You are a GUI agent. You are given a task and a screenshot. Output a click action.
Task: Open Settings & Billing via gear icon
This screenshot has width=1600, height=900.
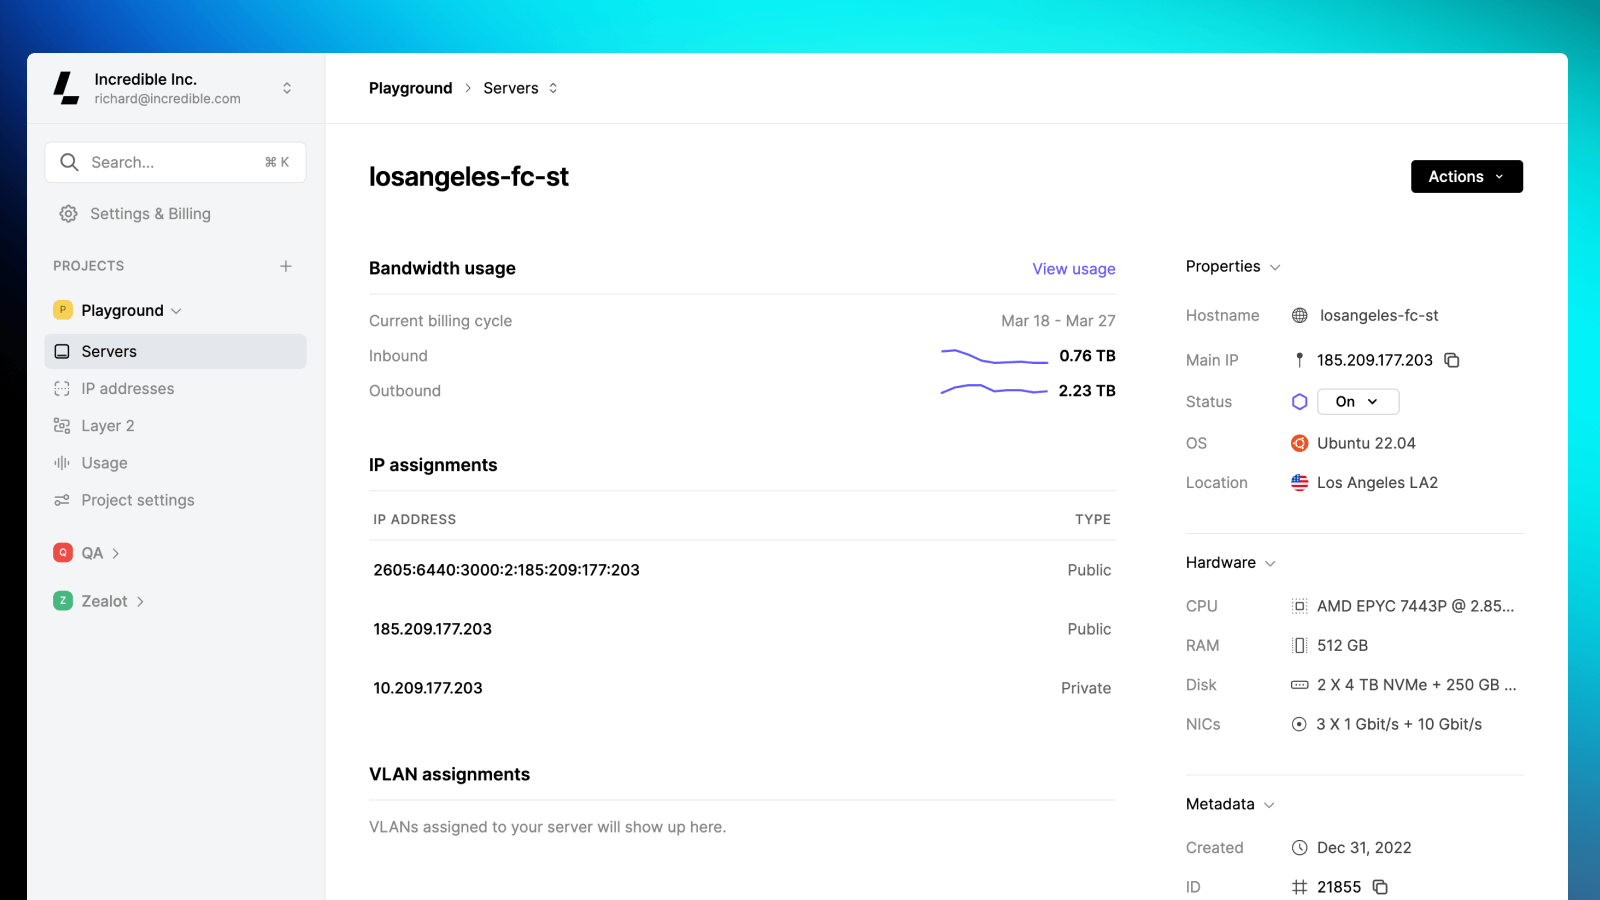(x=67, y=213)
